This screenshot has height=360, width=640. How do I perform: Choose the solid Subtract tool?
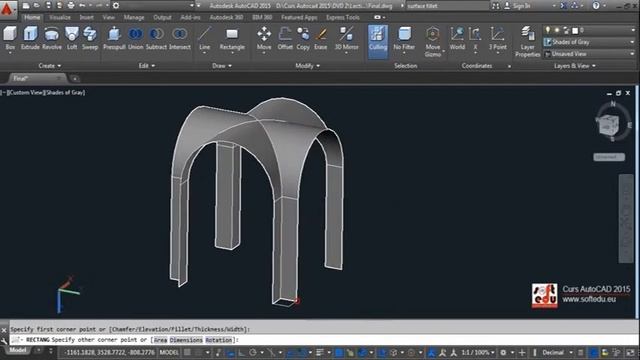click(x=156, y=38)
